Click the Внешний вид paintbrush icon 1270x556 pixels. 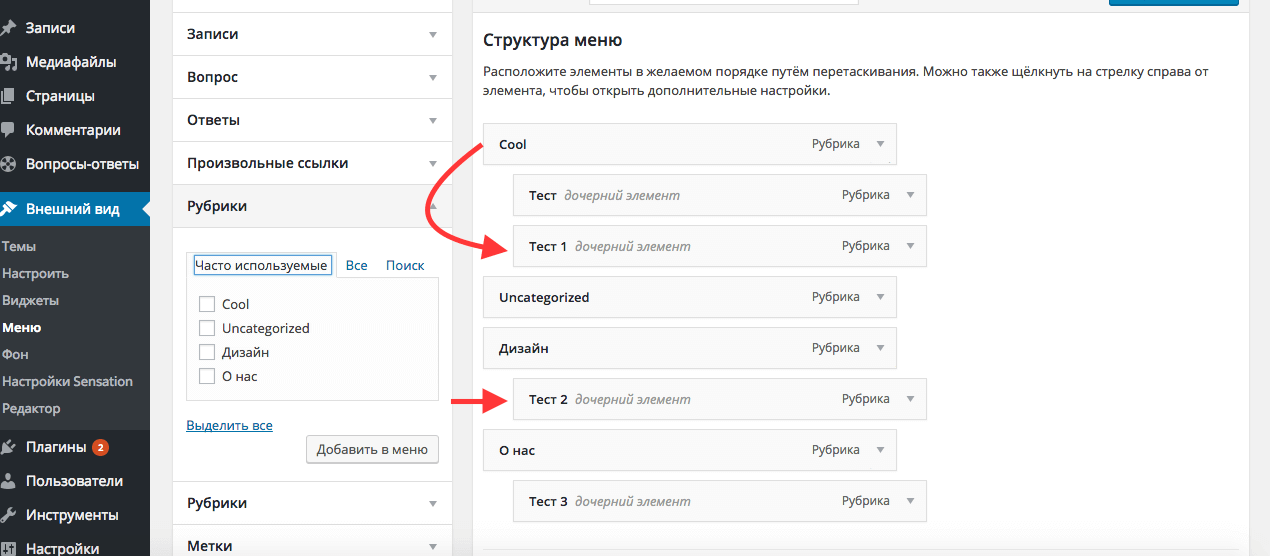tap(8, 209)
